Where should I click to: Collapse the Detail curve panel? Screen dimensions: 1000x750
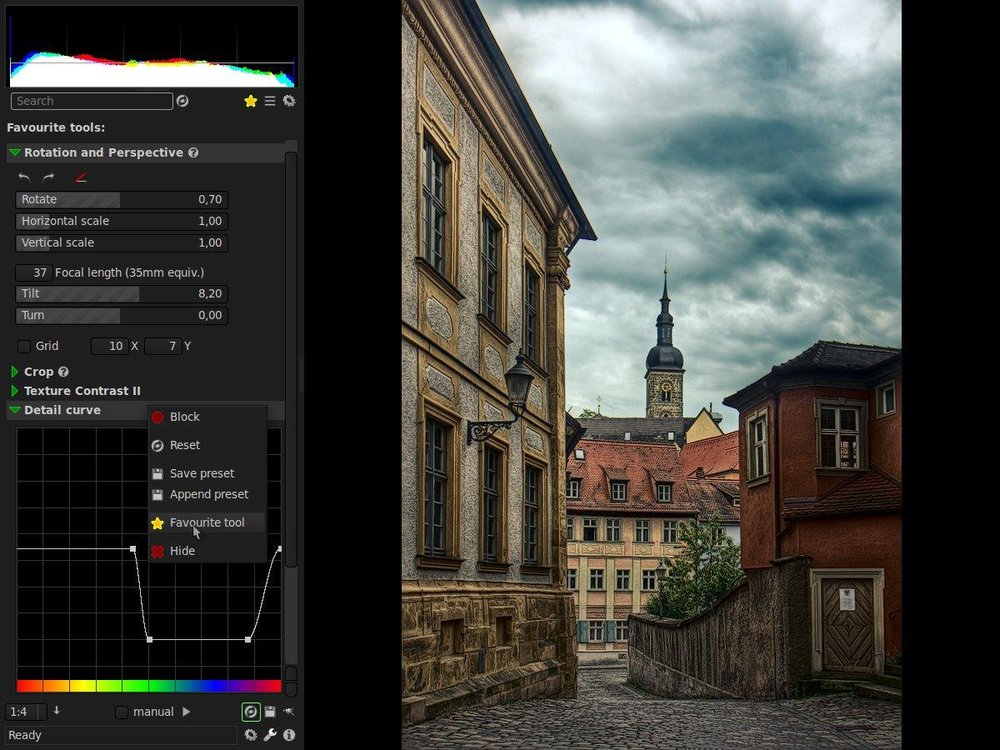coord(14,410)
